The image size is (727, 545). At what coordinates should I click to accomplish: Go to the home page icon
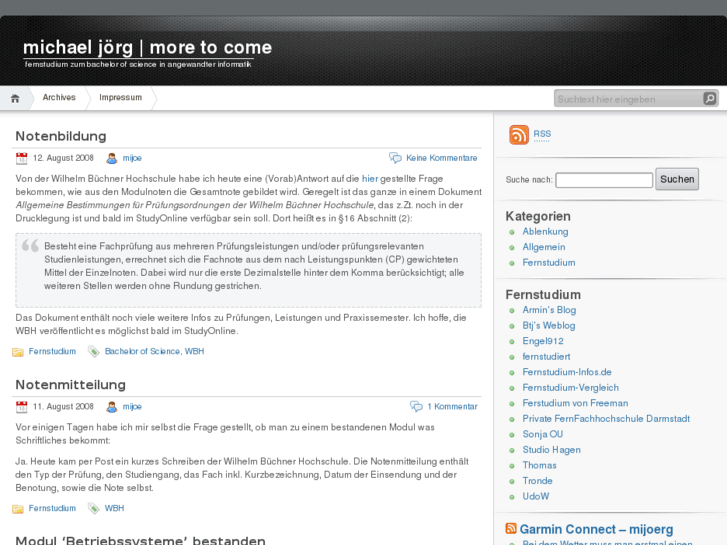pos(15,98)
